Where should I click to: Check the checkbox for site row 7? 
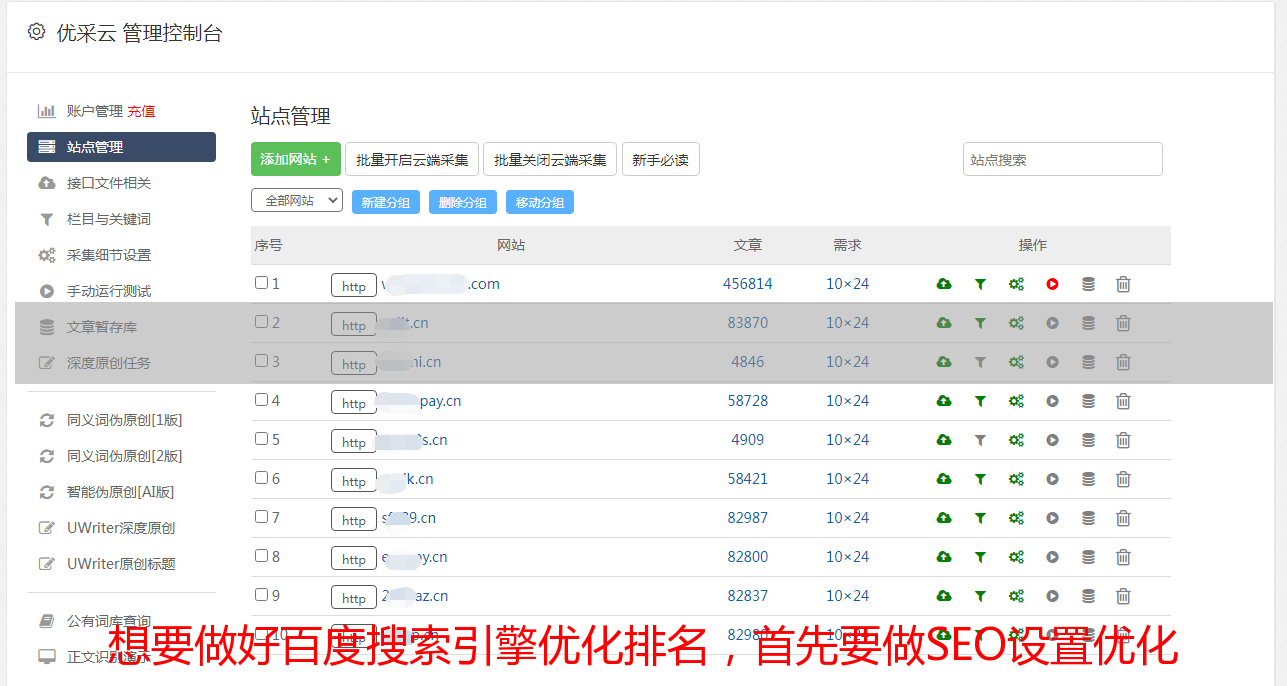pos(261,517)
